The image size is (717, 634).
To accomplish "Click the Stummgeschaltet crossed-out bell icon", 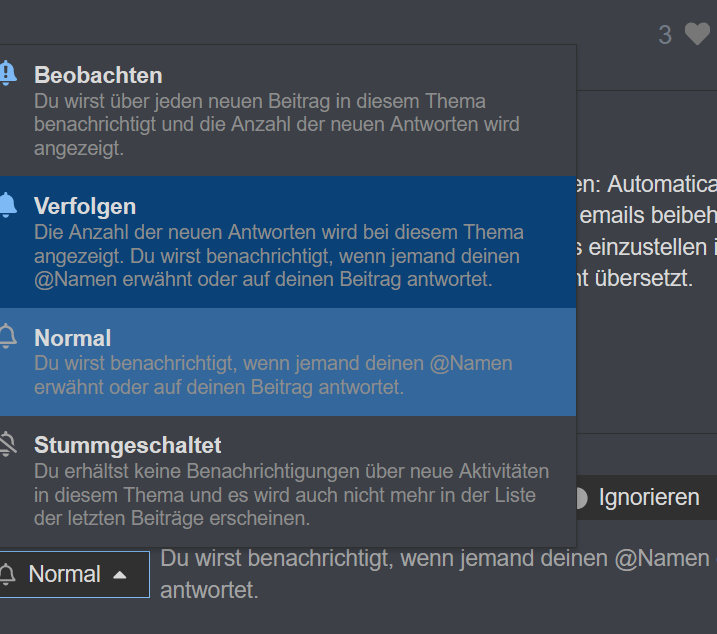I will [7, 445].
